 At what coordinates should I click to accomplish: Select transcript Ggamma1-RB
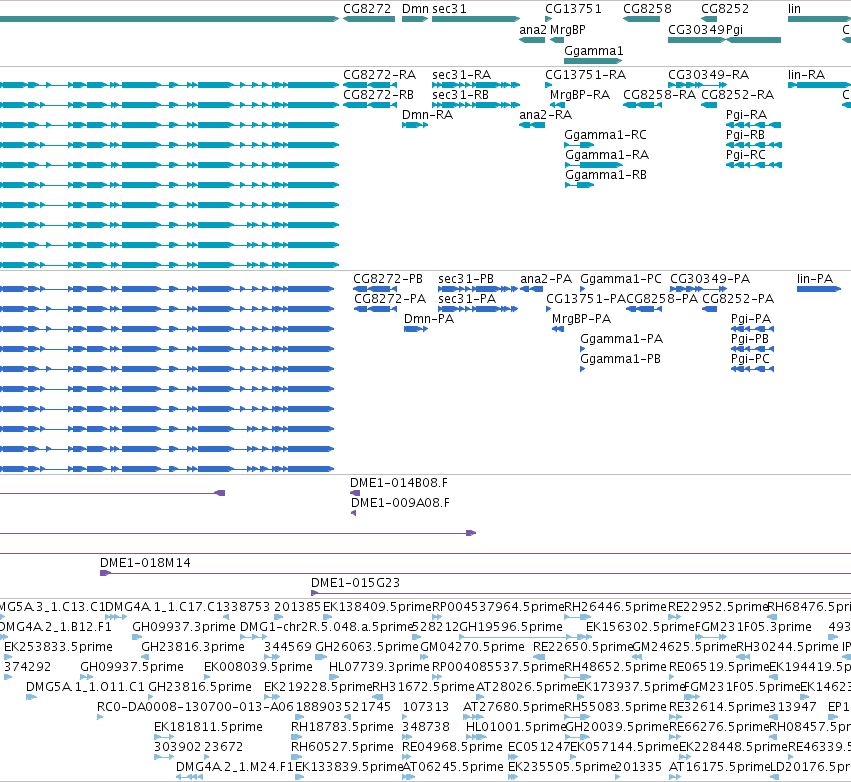pos(606,175)
